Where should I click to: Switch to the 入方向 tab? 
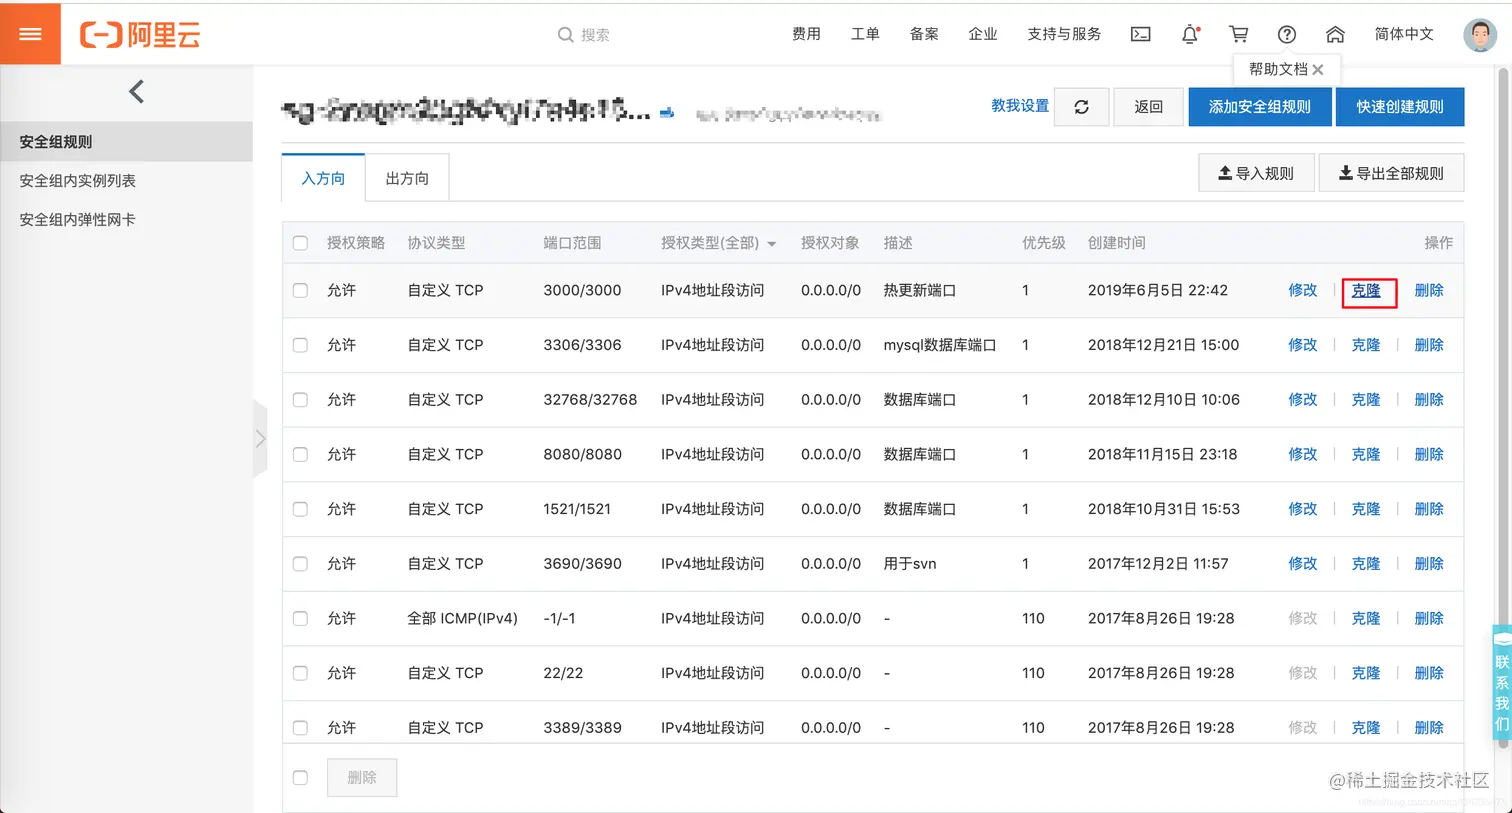pos(323,178)
